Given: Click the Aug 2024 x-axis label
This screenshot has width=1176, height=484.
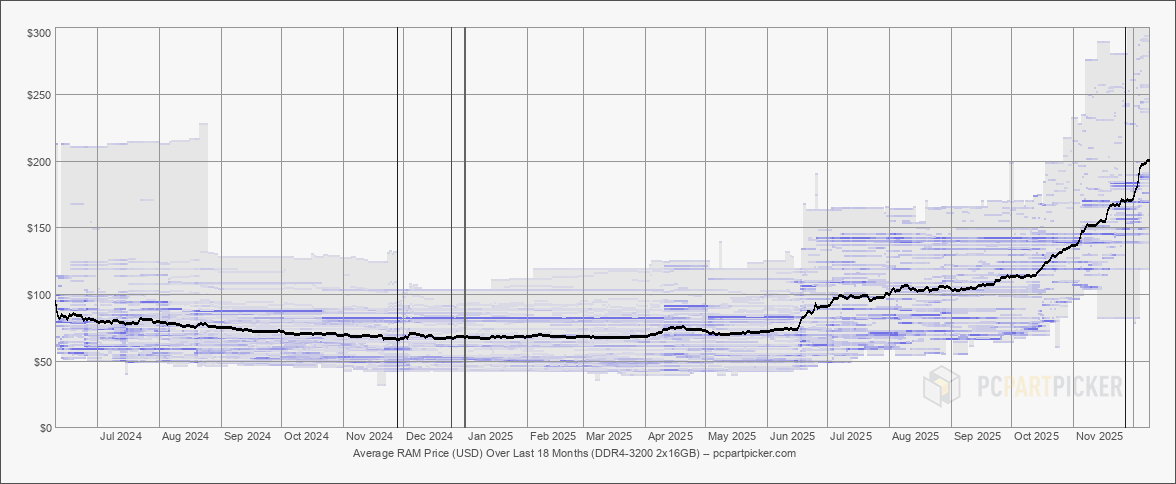Looking at the screenshot, I should point(184,437).
